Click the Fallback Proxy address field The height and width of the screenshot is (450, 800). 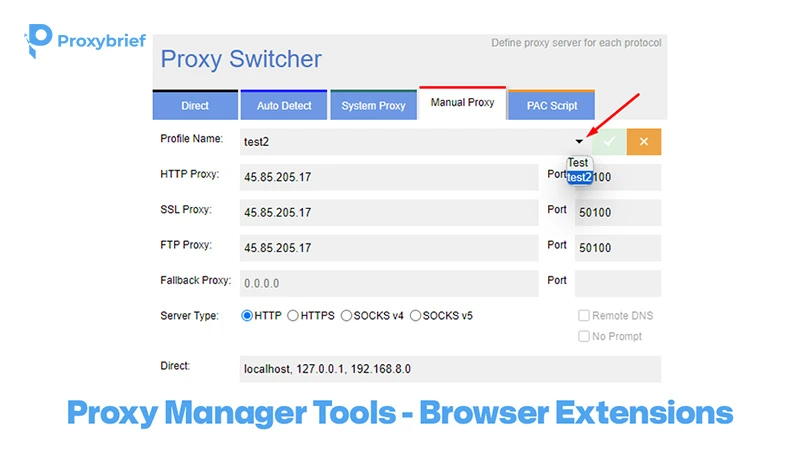(389, 283)
